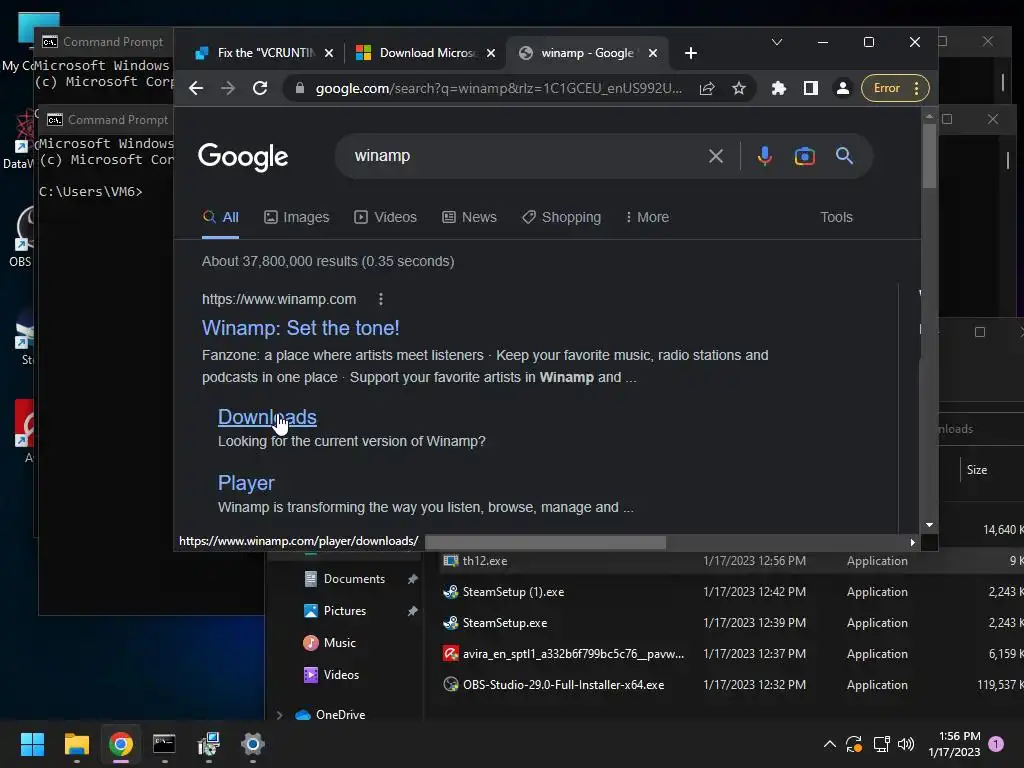This screenshot has width=1024, height=768.
Task: Start voice search with microphone icon
Action: tap(765, 156)
